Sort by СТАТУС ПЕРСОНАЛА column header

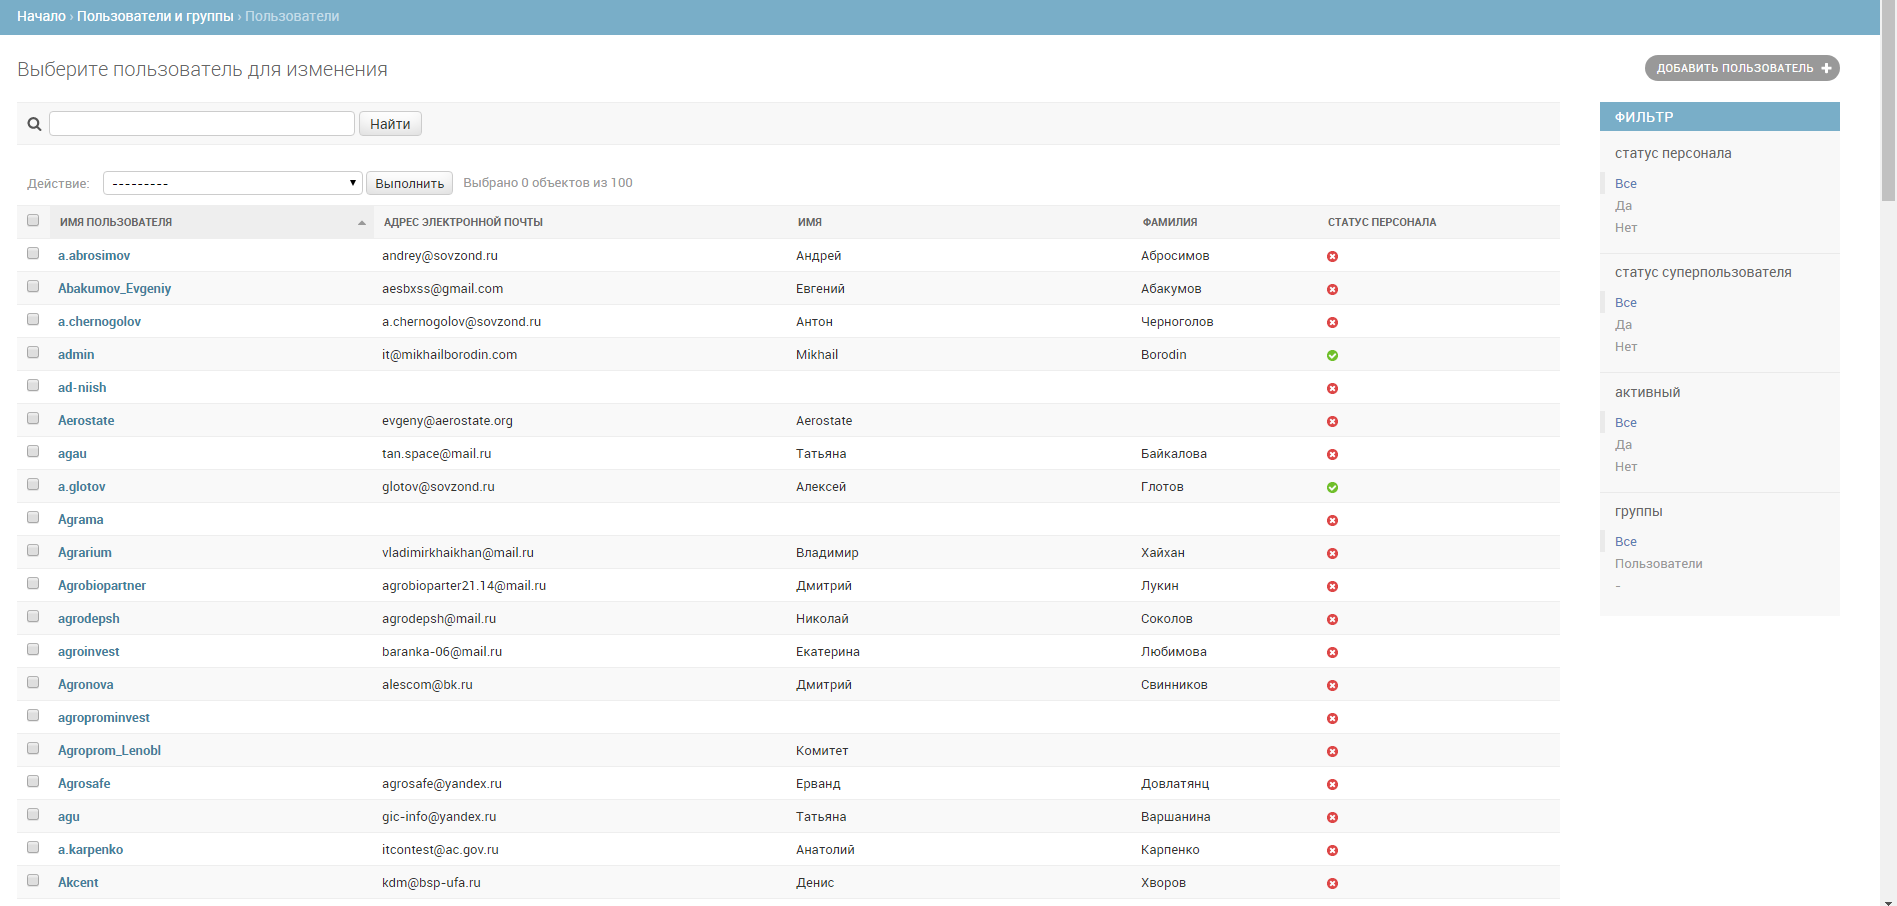[1382, 222]
